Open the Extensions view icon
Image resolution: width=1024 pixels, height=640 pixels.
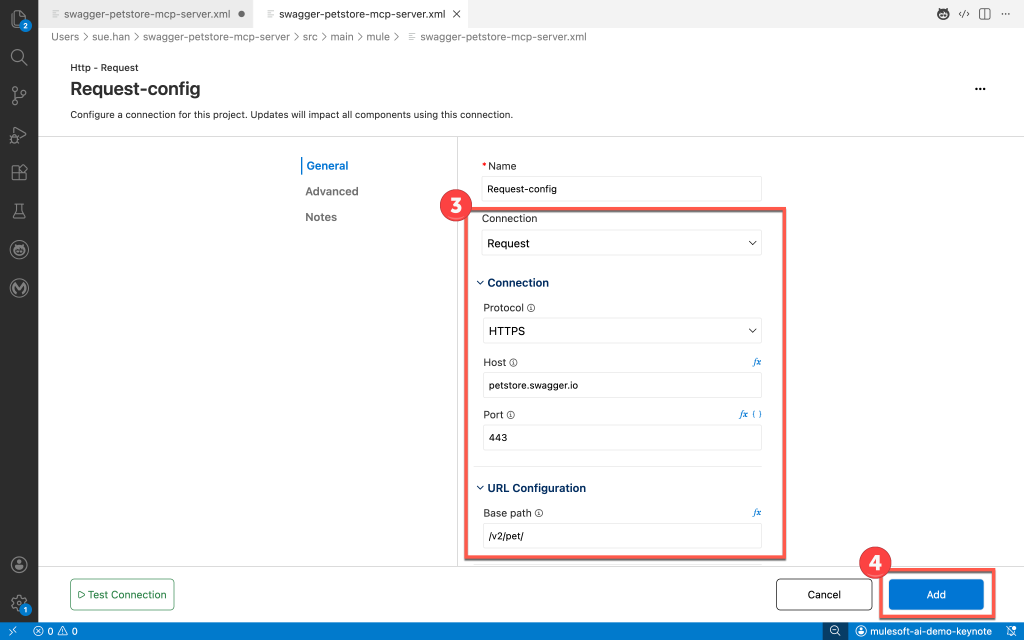(x=18, y=172)
